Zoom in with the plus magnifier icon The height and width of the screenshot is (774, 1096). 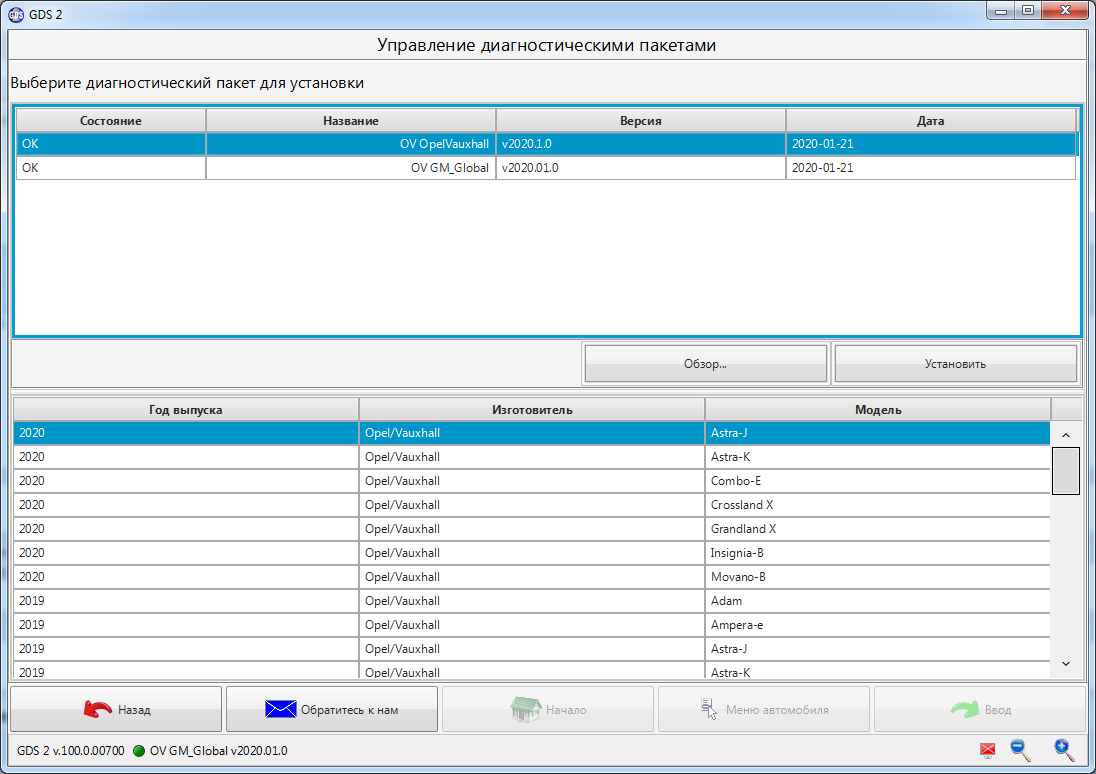[1064, 750]
